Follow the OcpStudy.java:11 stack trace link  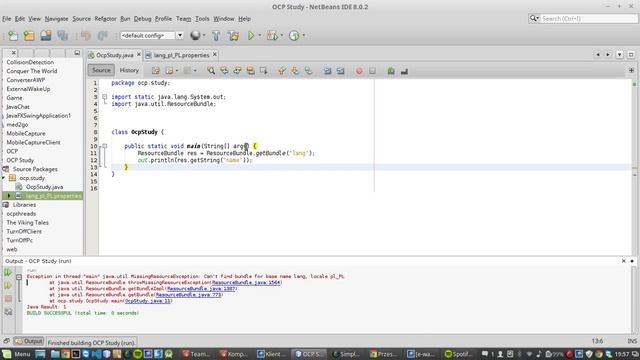(148, 301)
